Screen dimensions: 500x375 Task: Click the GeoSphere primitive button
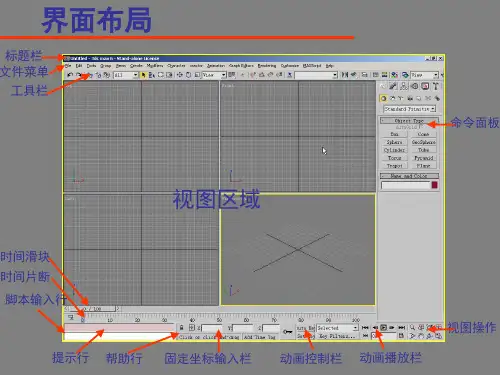pos(423,142)
